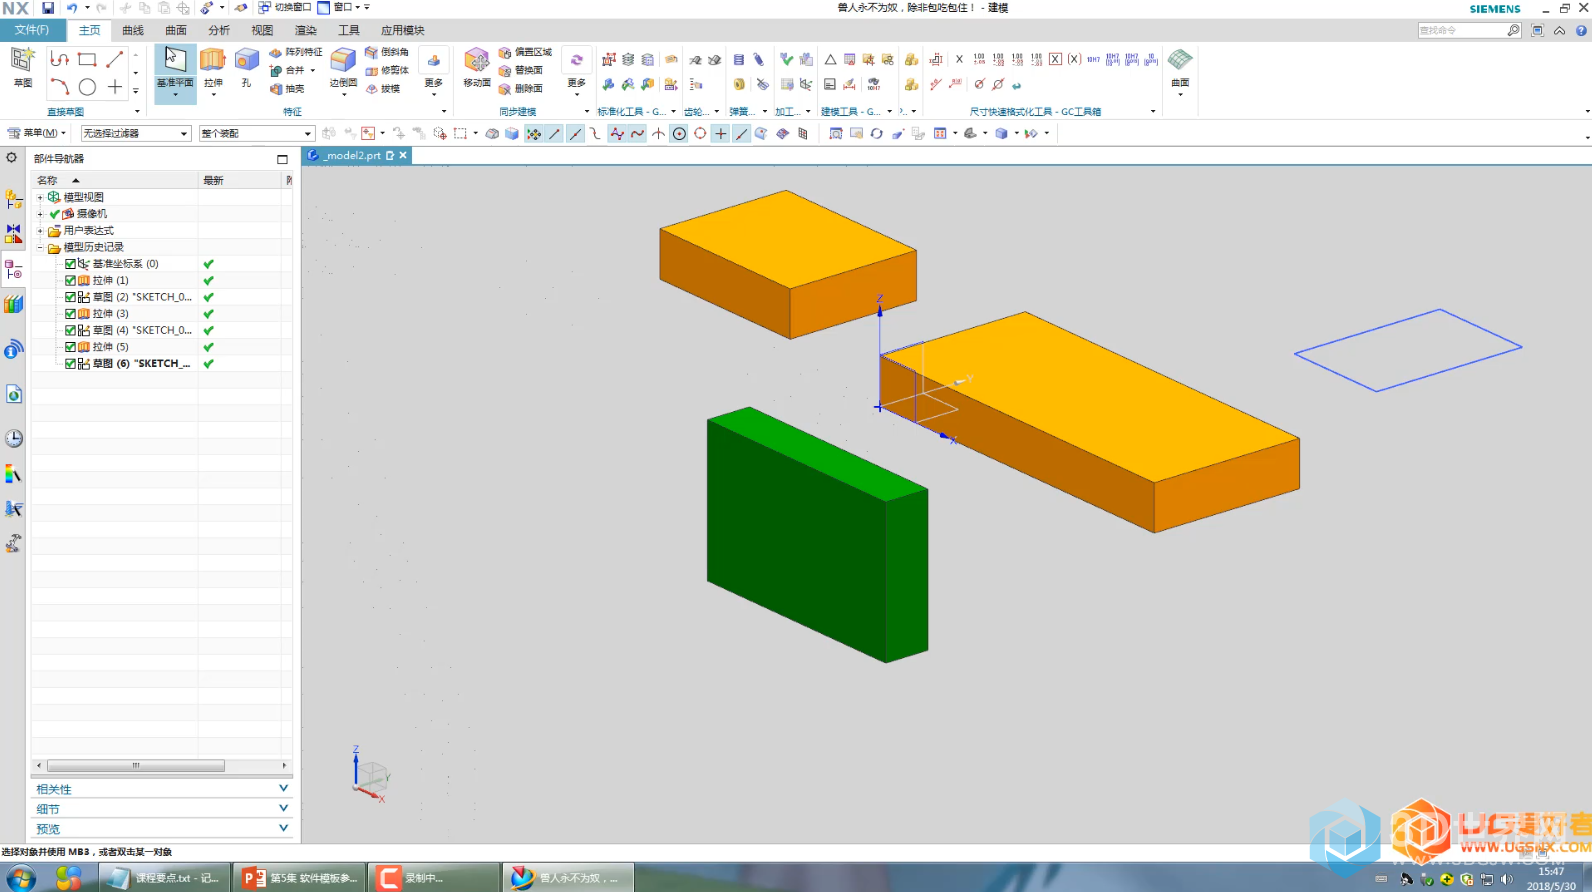
Task: Expand the 用户表达式 tree node
Action: (40, 231)
